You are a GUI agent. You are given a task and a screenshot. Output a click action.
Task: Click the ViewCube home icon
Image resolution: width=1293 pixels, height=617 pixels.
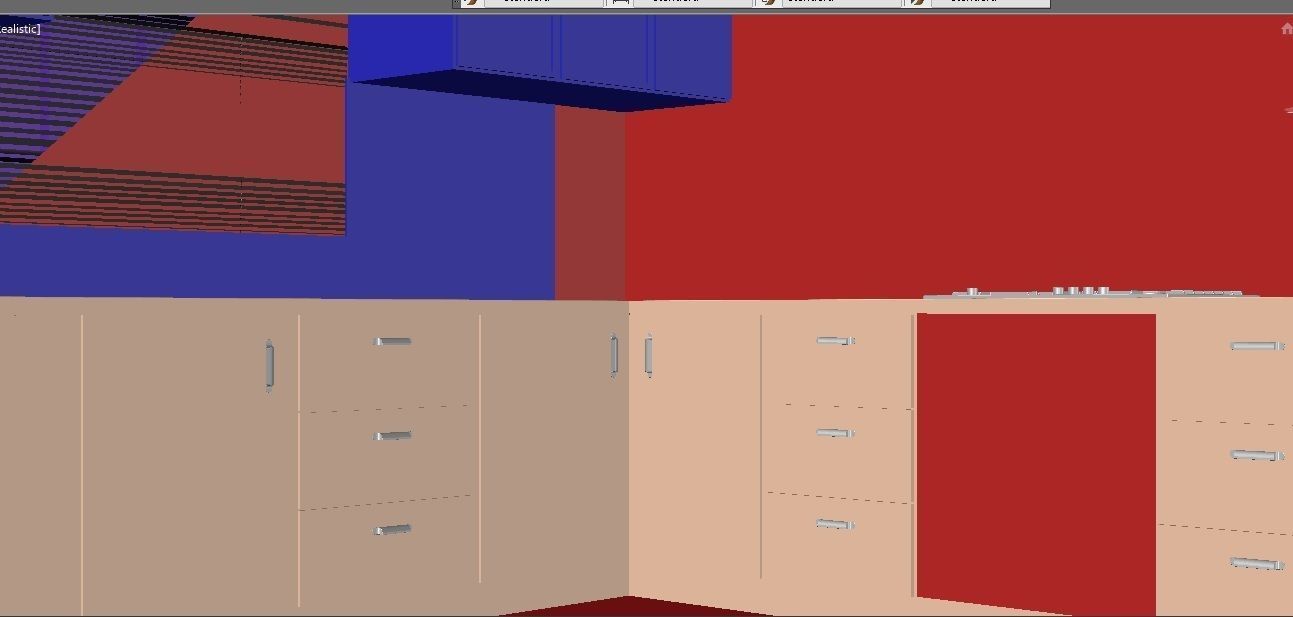1286,29
